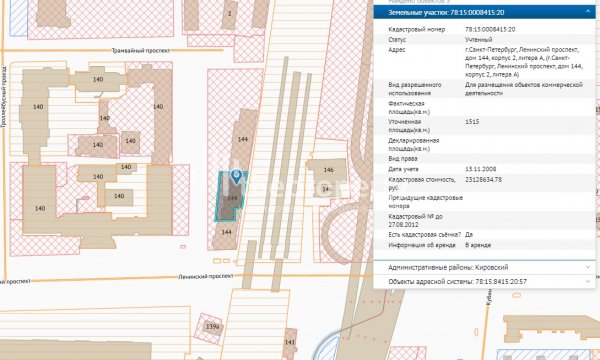Image resolution: width=600 pixels, height=360 pixels.
Task: Click building 146 on the map
Action: pos(328,170)
